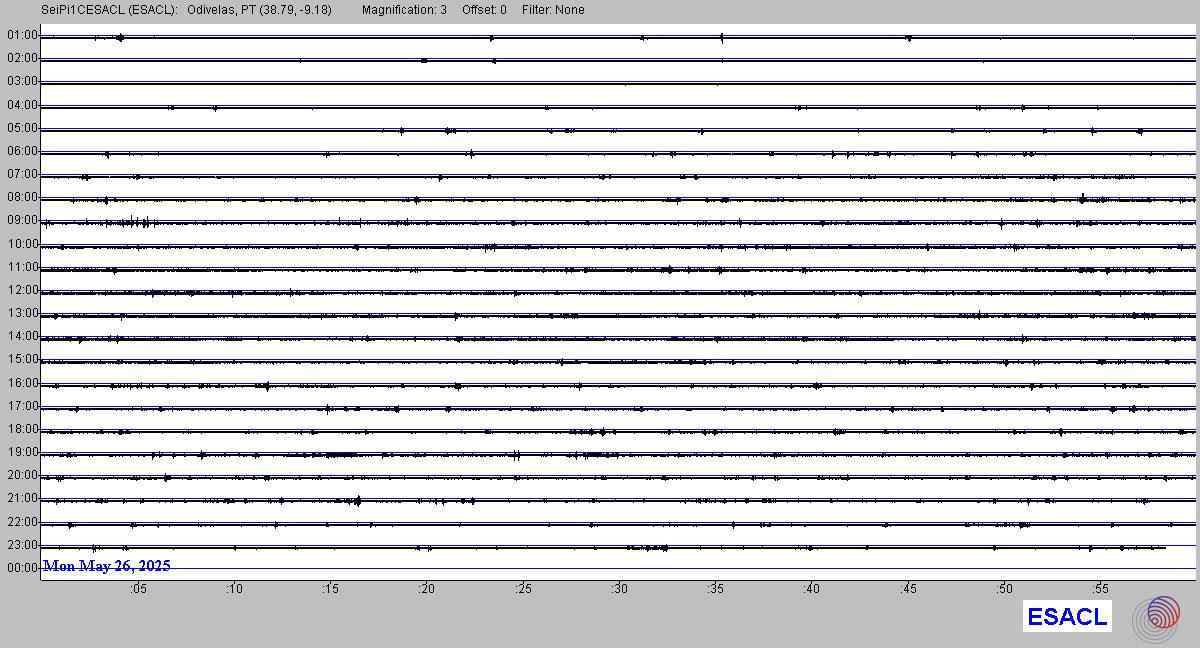Click the :30 minute axis label
Viewport: 1200px width, 648px height.
619,589
